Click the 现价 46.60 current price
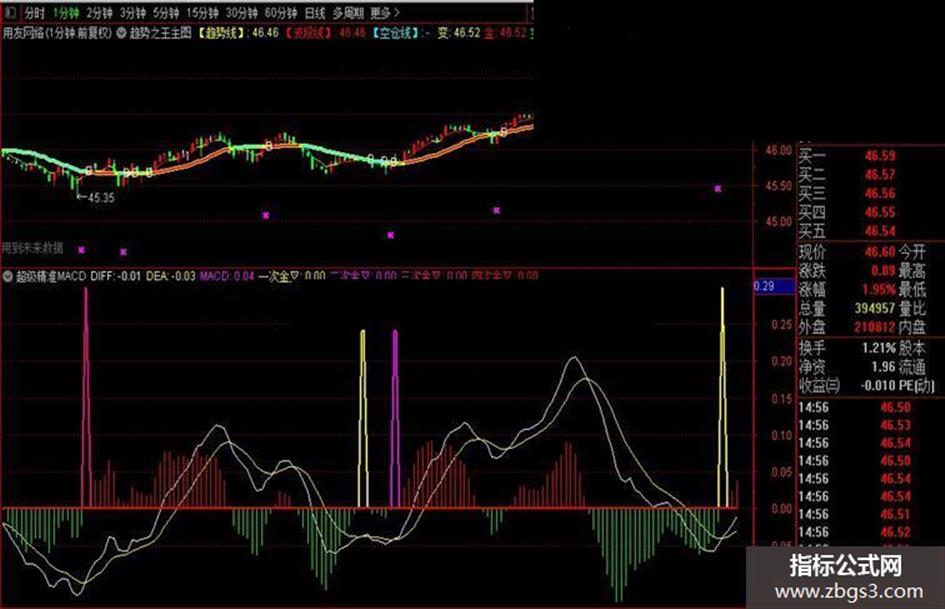Screen dimensions: 945x609 click(x=880, y=252)
